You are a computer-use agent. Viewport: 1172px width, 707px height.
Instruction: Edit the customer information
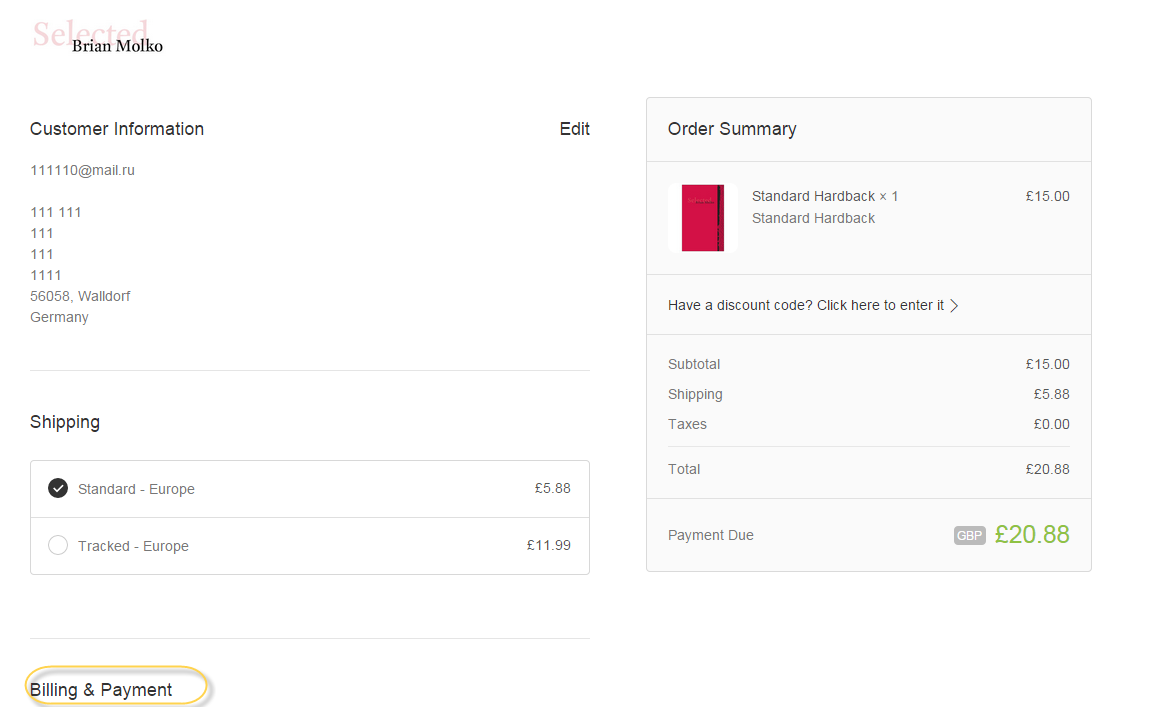[x=574, y=129]
